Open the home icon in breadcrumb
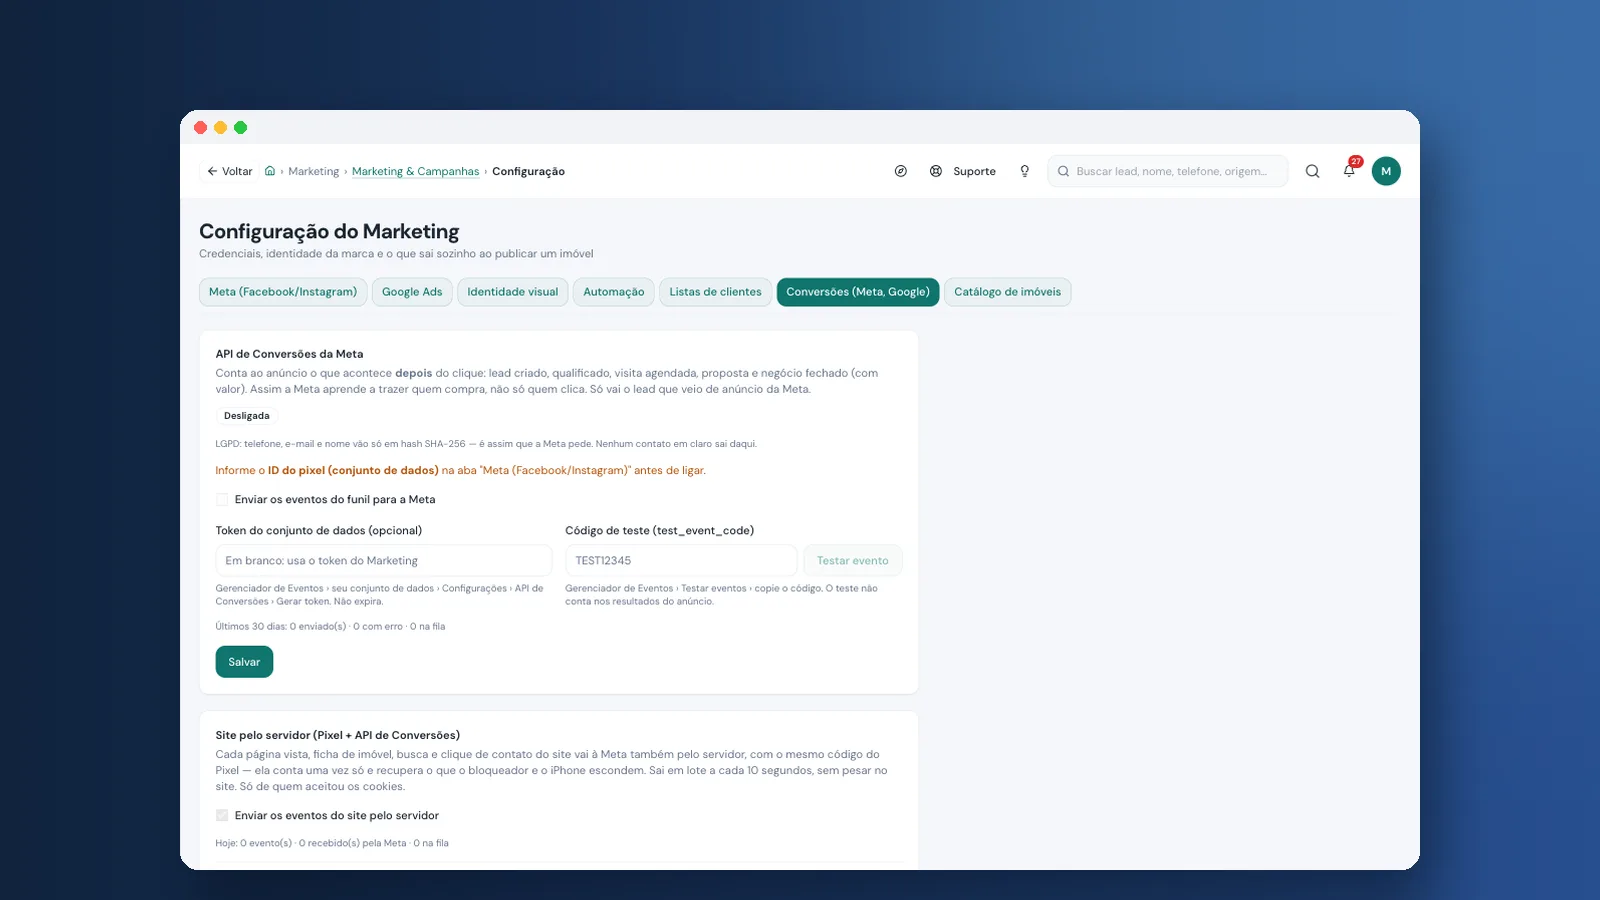1600x900 pixels. [x=270, y=171]
